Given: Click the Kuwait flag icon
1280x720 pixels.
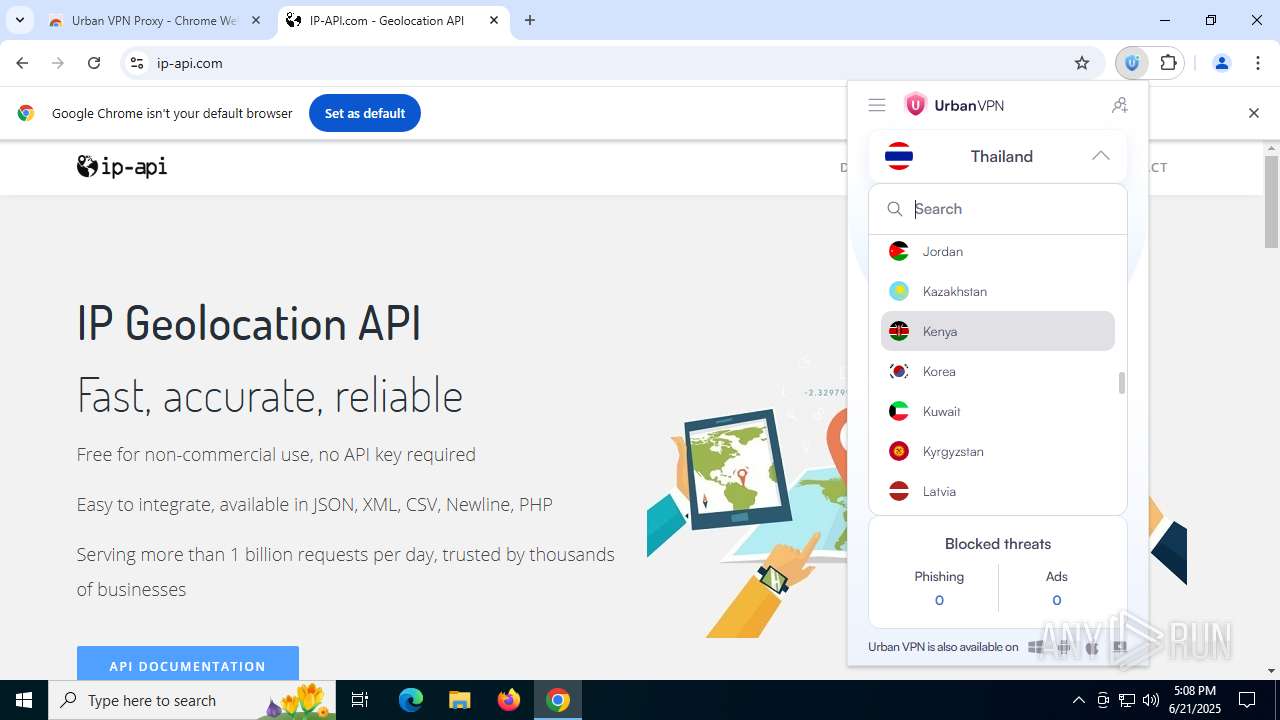Looking at the screenshot, I should pos(899,411).
